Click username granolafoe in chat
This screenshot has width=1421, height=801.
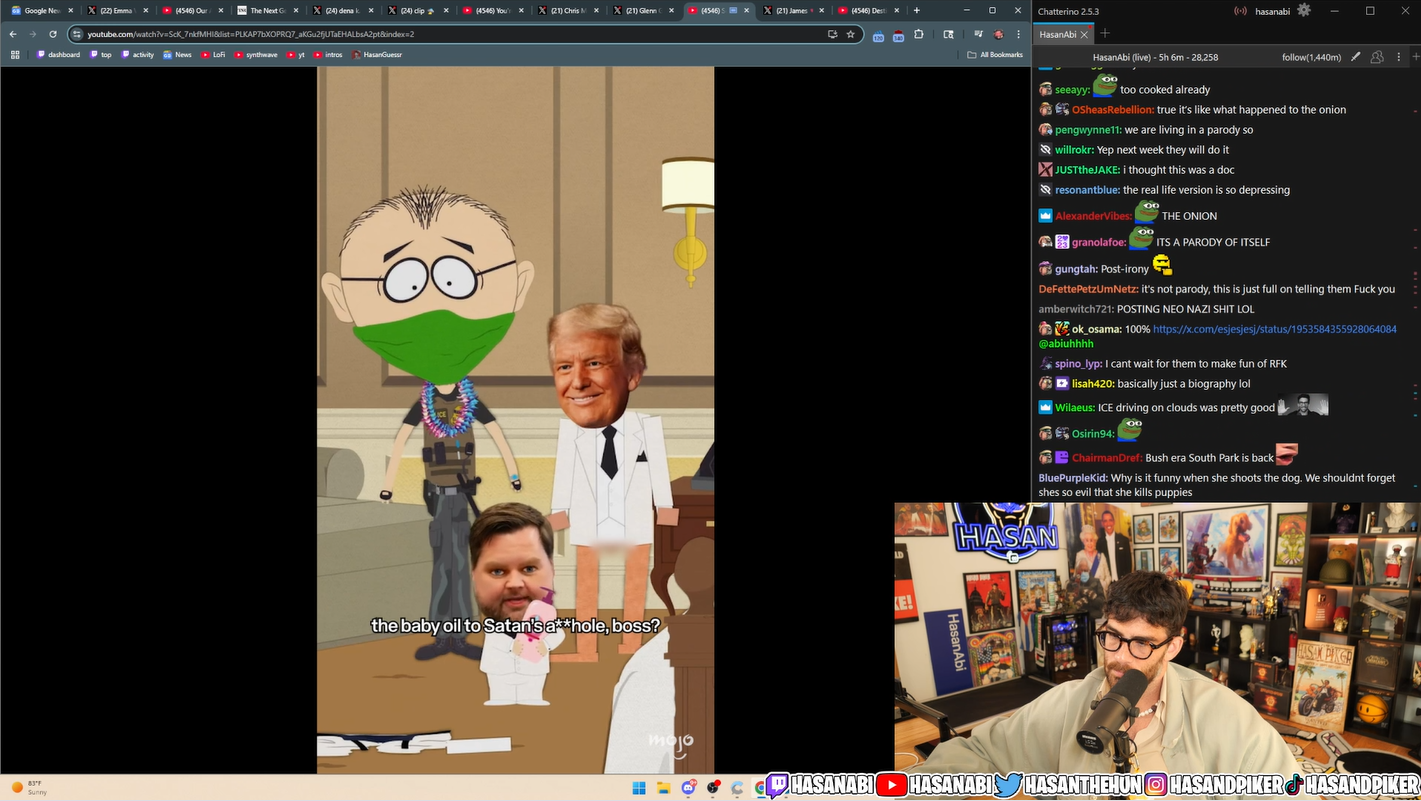coord(1098,242)
